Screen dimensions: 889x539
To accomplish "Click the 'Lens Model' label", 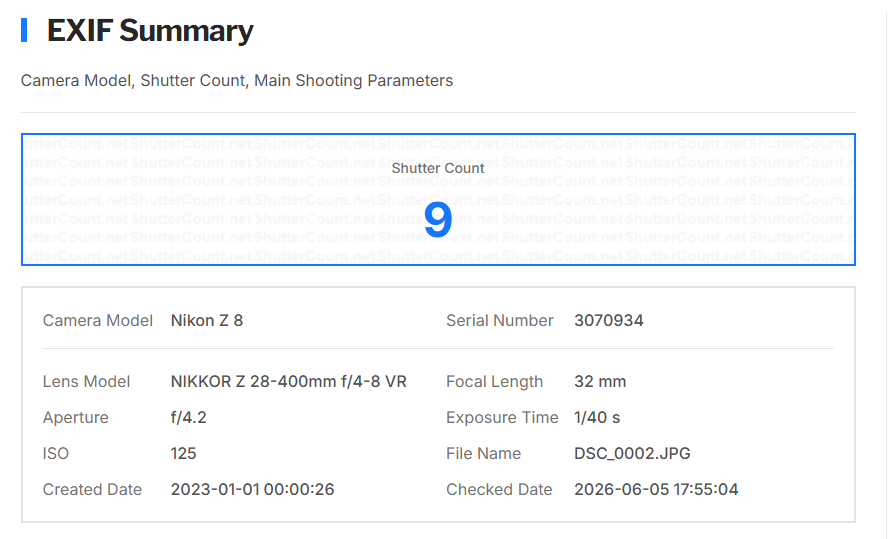I will pyautogui.click(x=86, y=382).
